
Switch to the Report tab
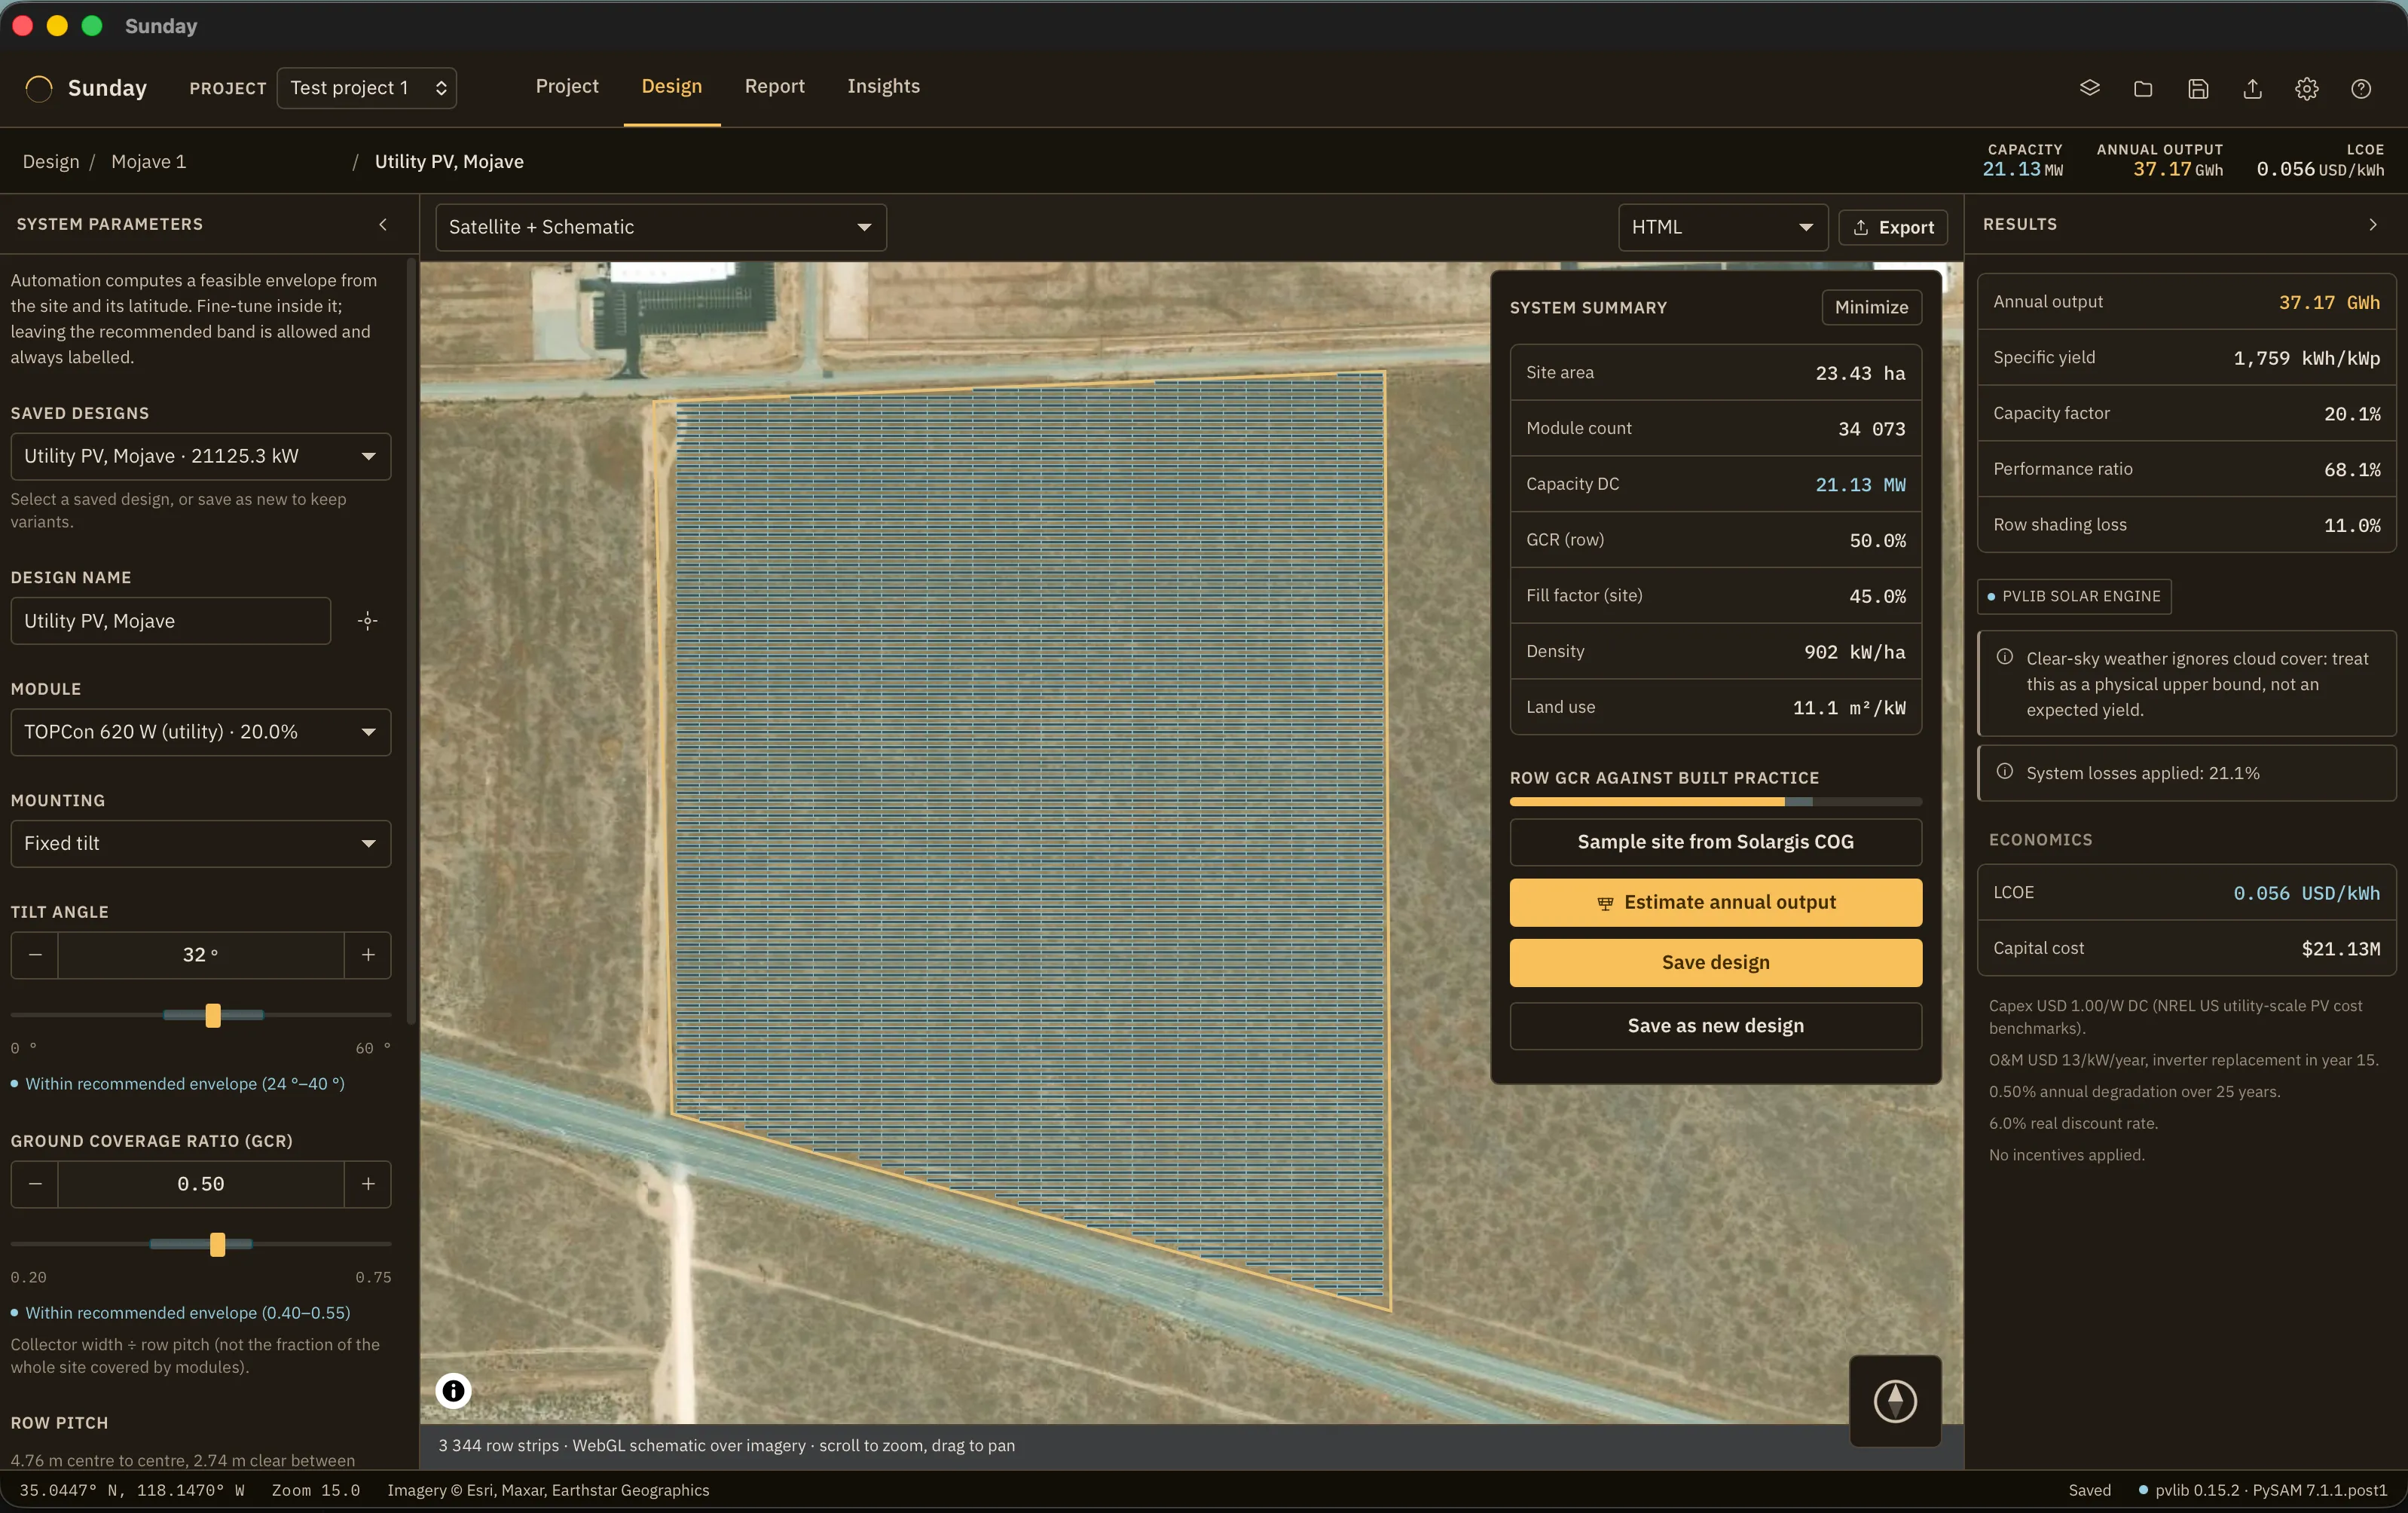click(775, 86)
